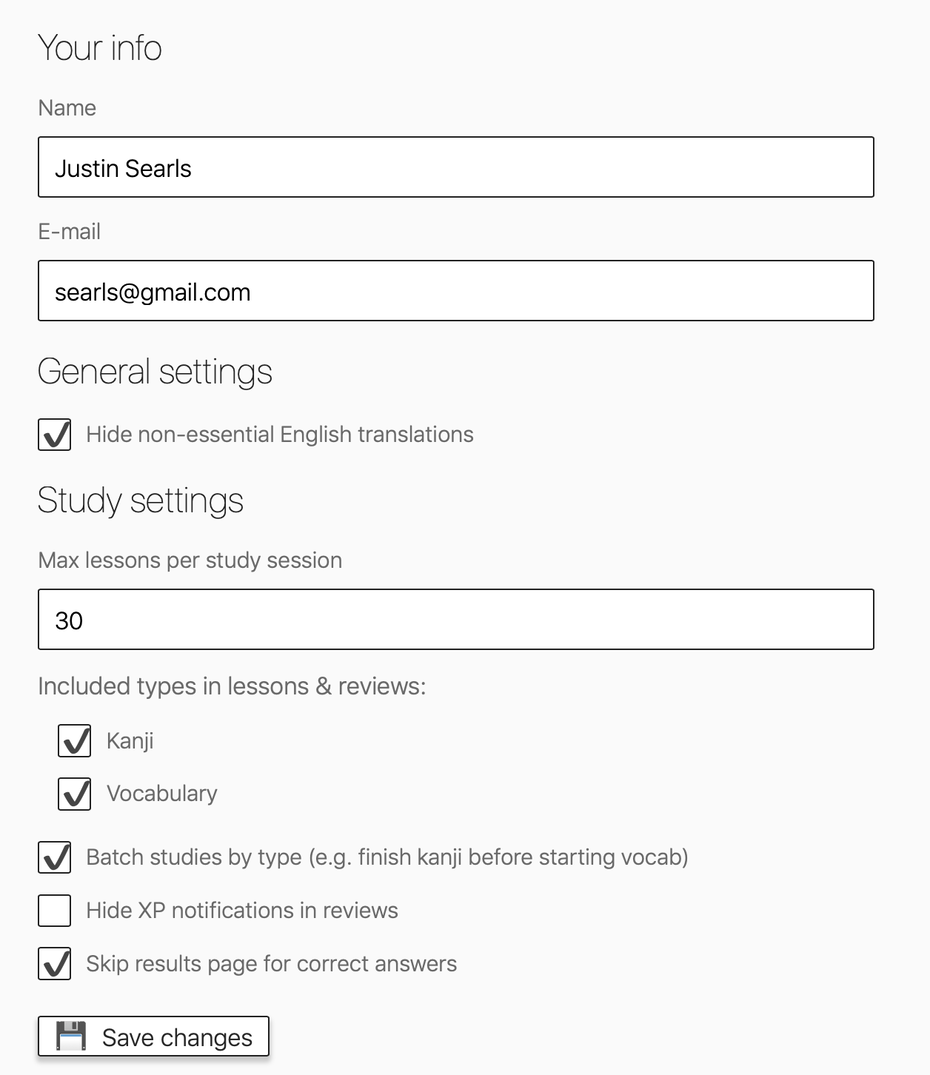The image size is (930, 1075).
Task: Click the "Skip results page for correct answers" text
Action: pyautogui.click(x=271, y=964)
